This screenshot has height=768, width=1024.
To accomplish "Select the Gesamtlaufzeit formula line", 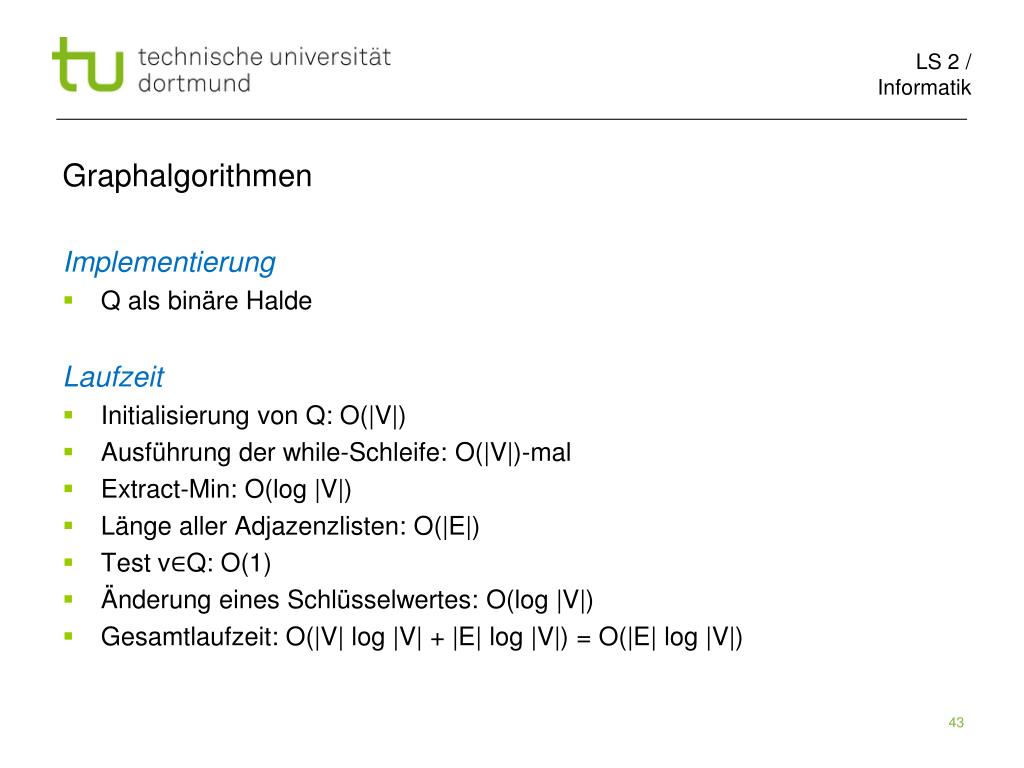I will (x=421, y=637).
